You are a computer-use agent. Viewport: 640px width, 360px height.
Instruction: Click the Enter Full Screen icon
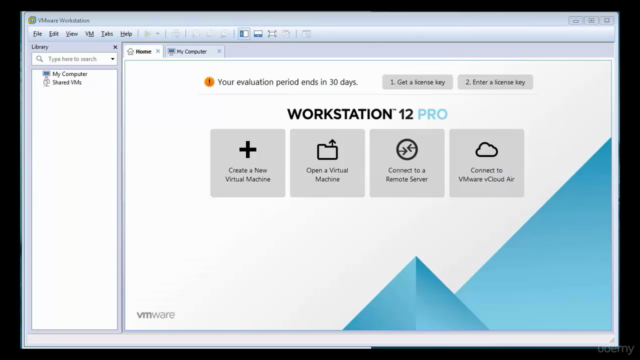(x=272, y=34)
